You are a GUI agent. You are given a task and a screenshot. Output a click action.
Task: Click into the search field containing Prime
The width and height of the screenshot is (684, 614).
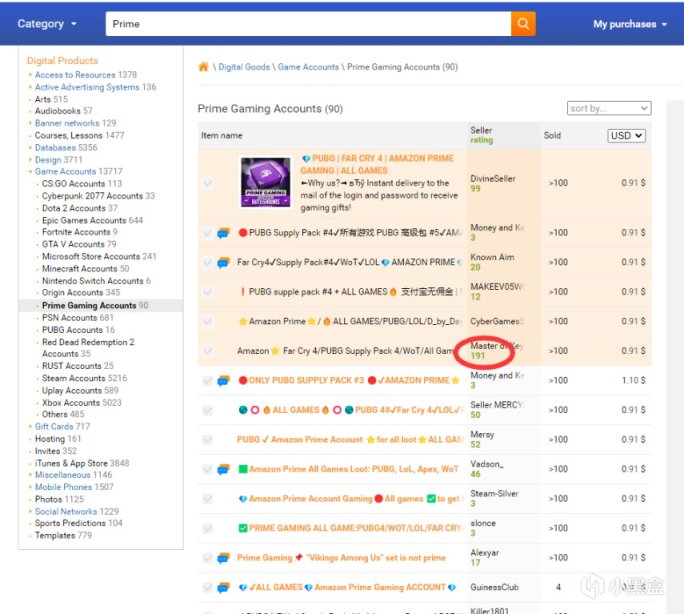[x=308, y=24]
